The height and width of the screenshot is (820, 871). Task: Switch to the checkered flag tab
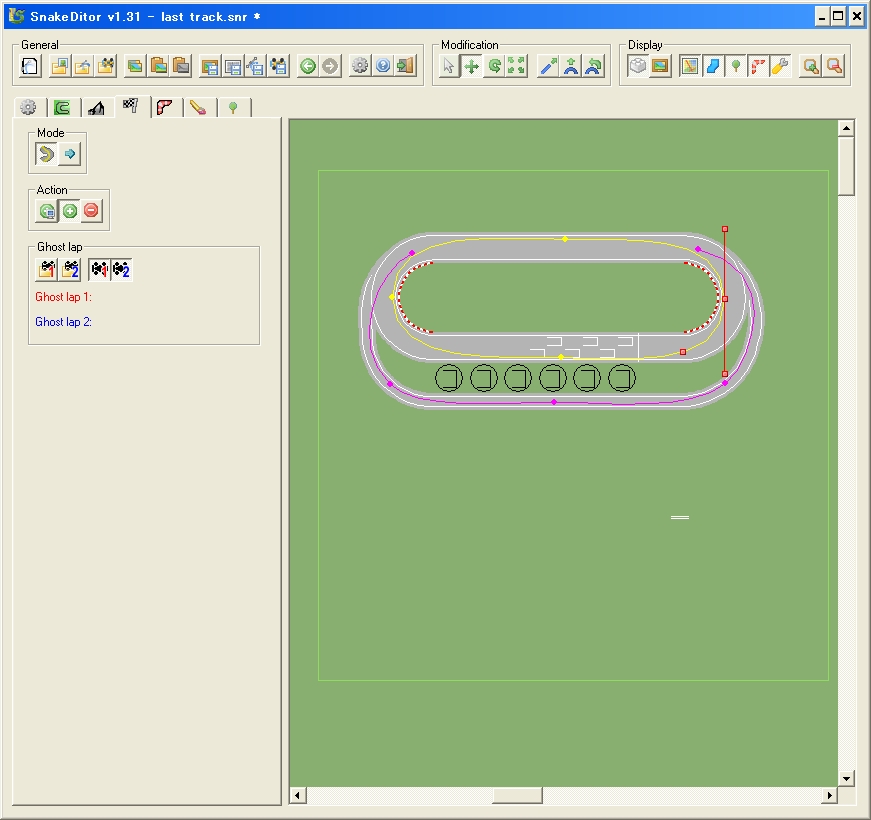click(131, 106)
